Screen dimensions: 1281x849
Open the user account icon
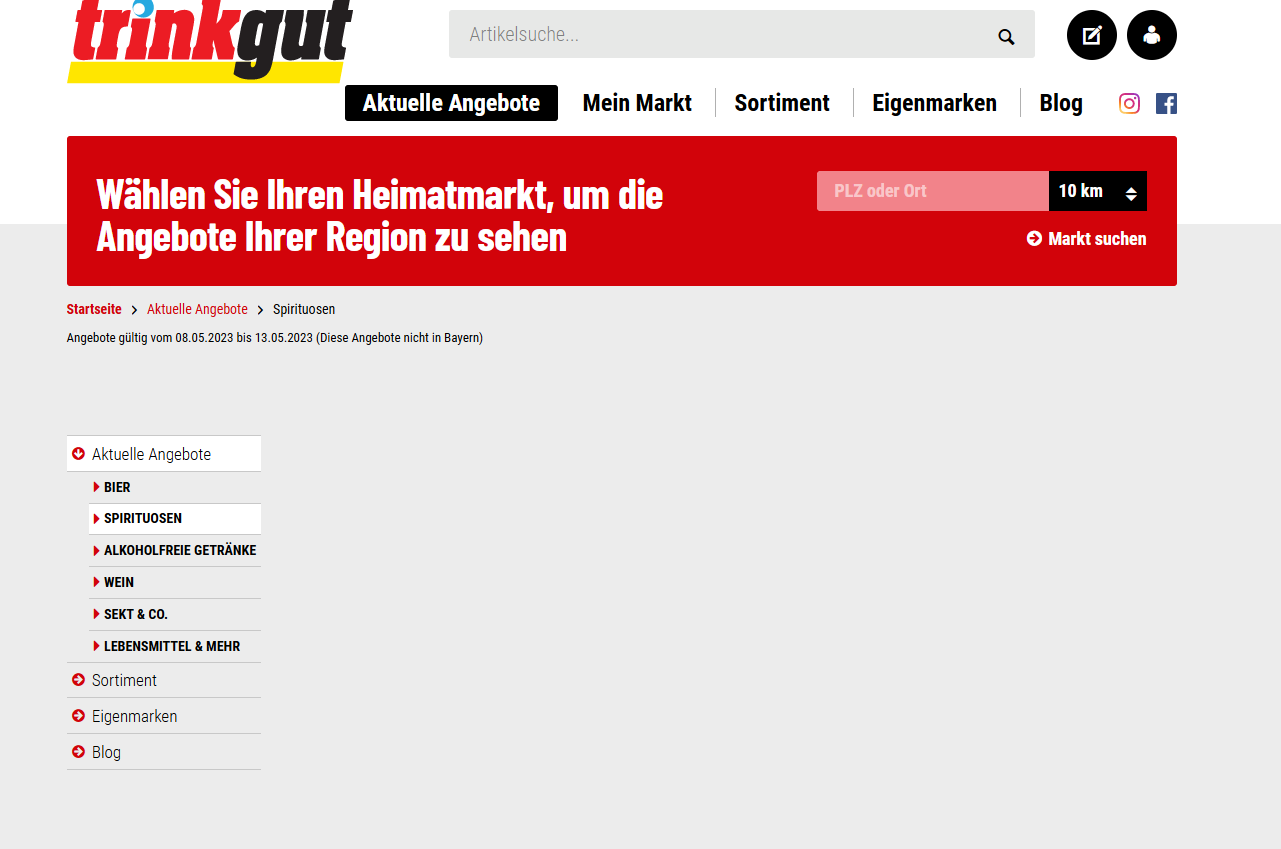point(1152,35)
